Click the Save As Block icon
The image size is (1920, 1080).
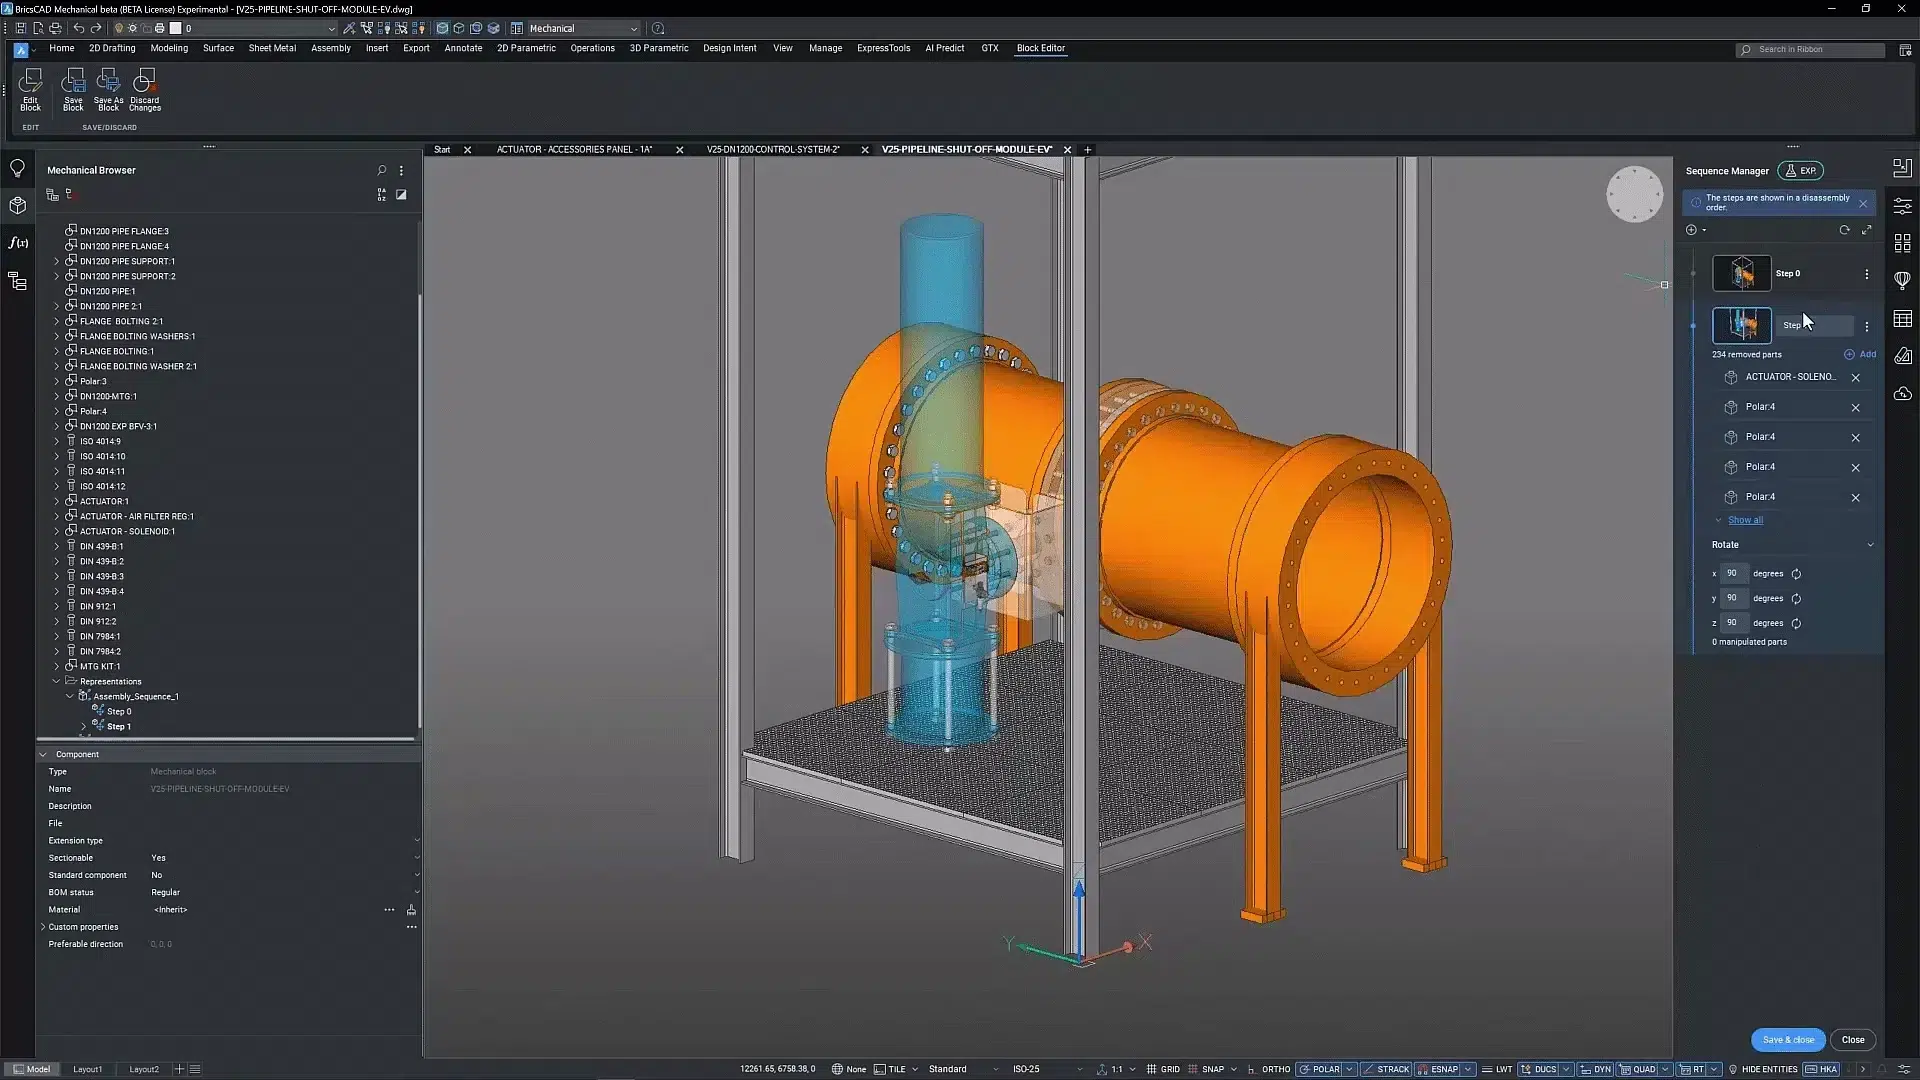pyautogui.click(x=108, y=88)
